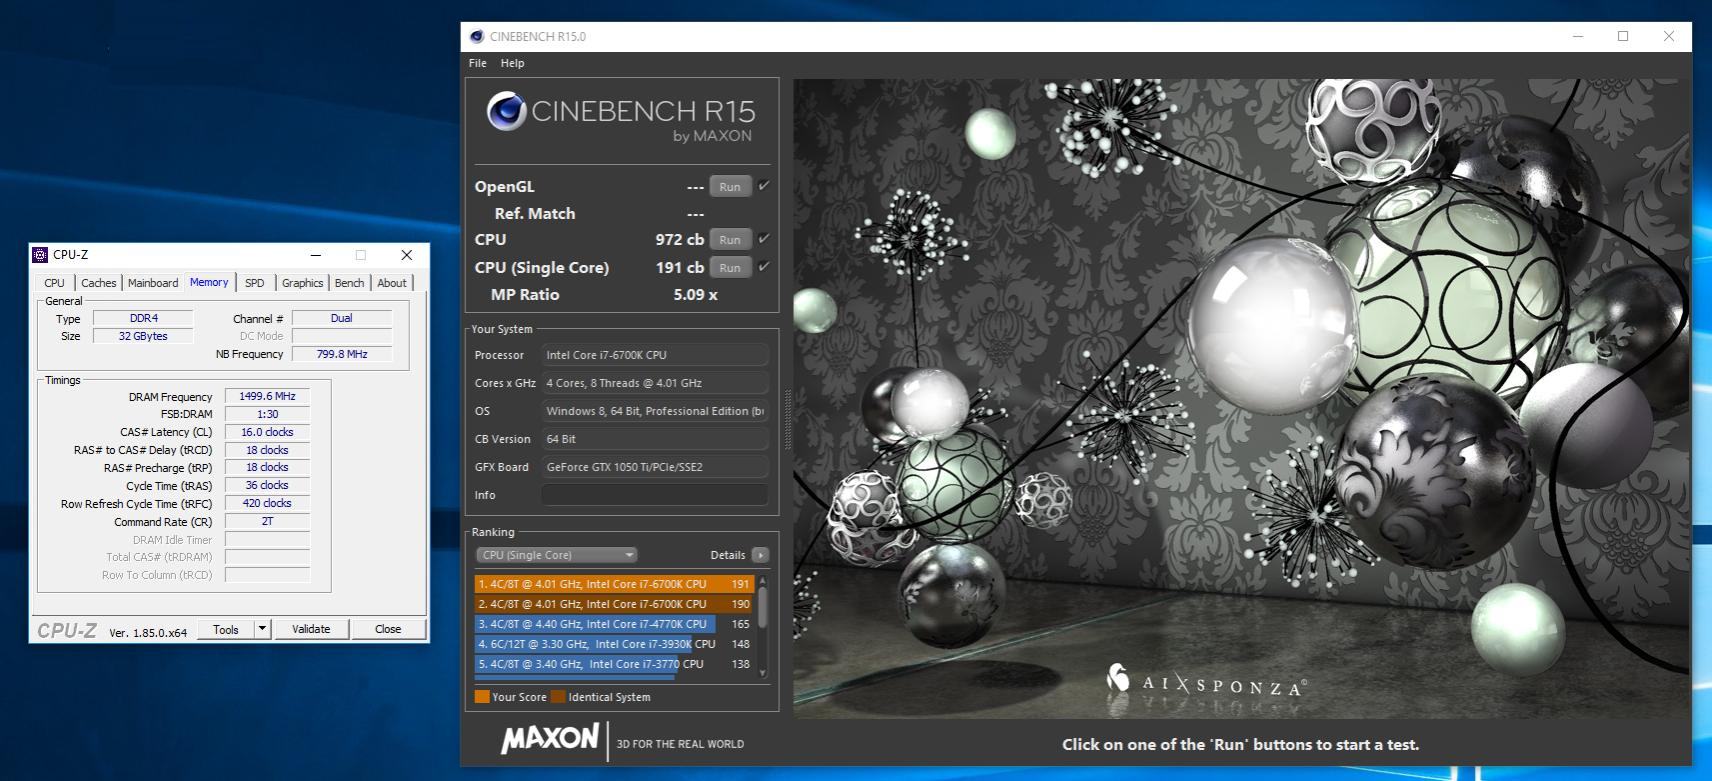Click the Info input field
Image resolution: width=1712 pixels, height=781 pixels.
click(655, 495)
